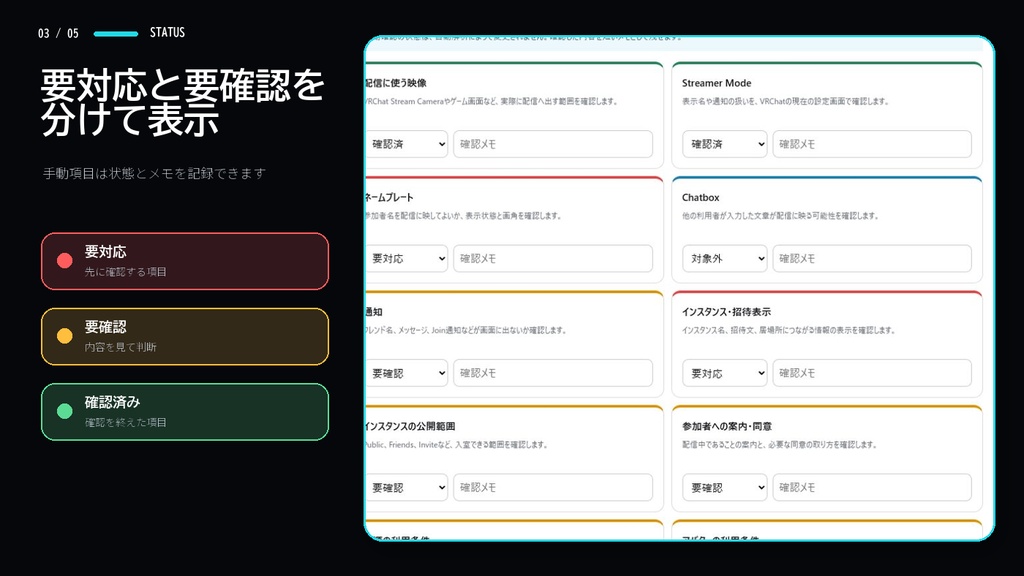Click the 確認メモ field in Chatbox card

872,259
